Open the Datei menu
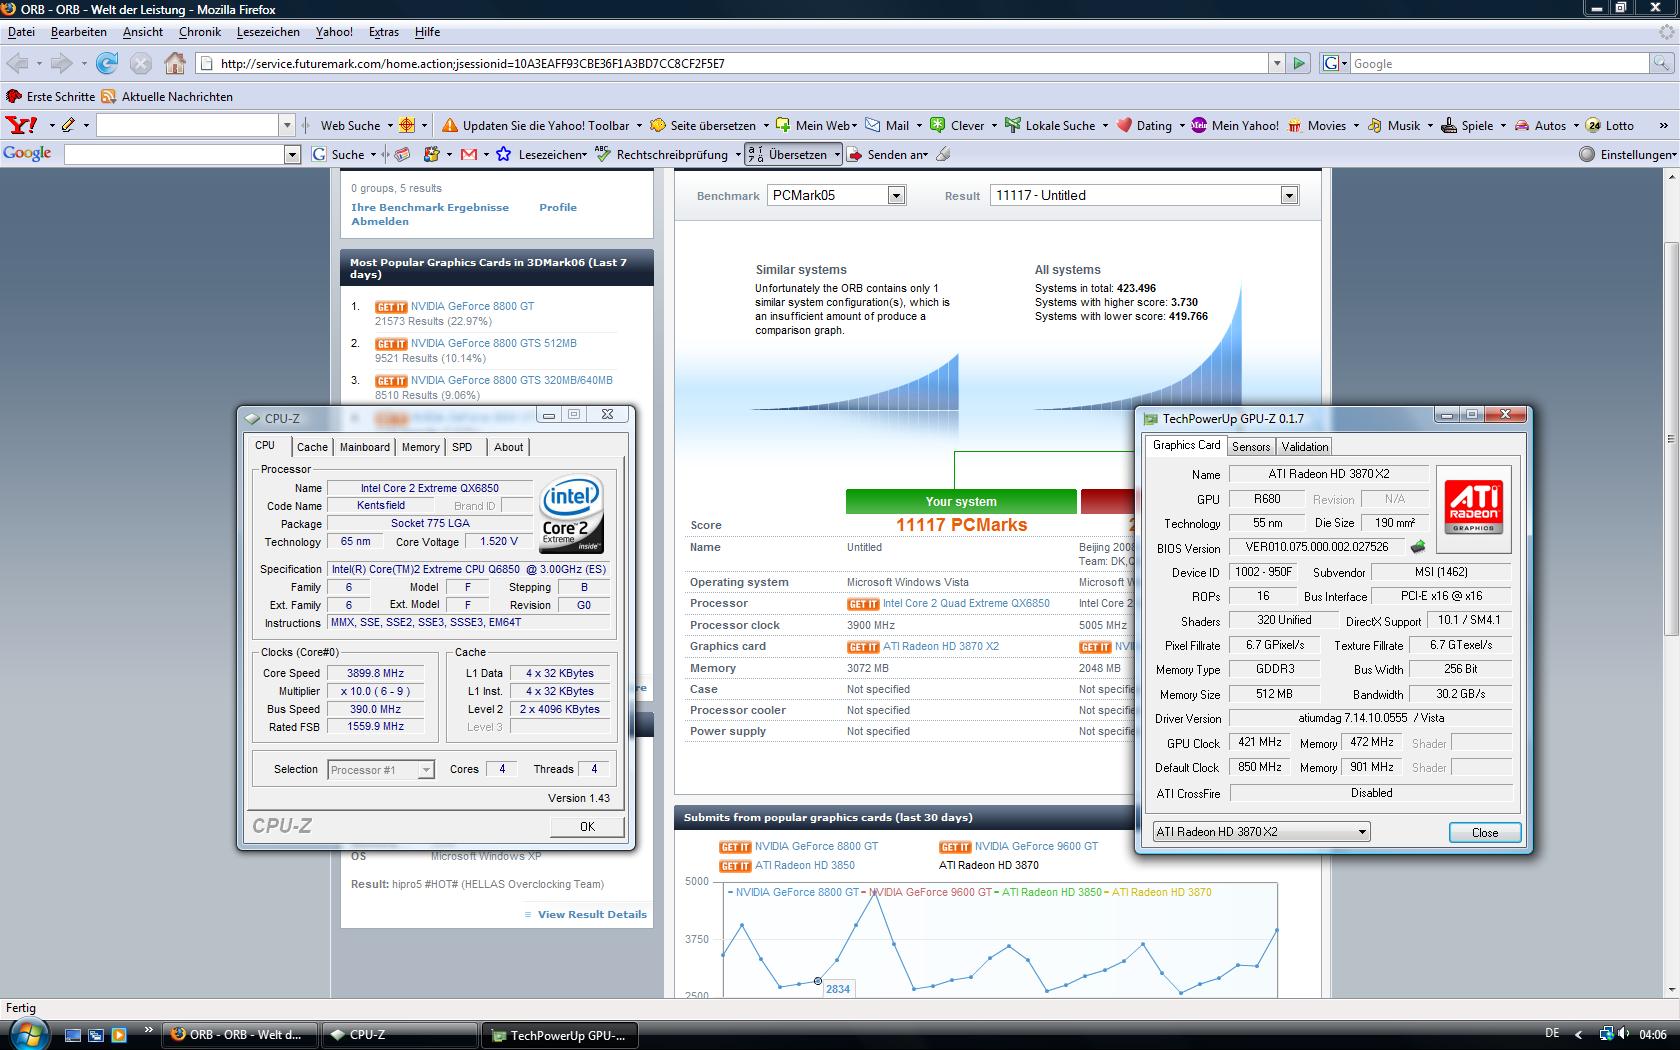 point(21,32)
